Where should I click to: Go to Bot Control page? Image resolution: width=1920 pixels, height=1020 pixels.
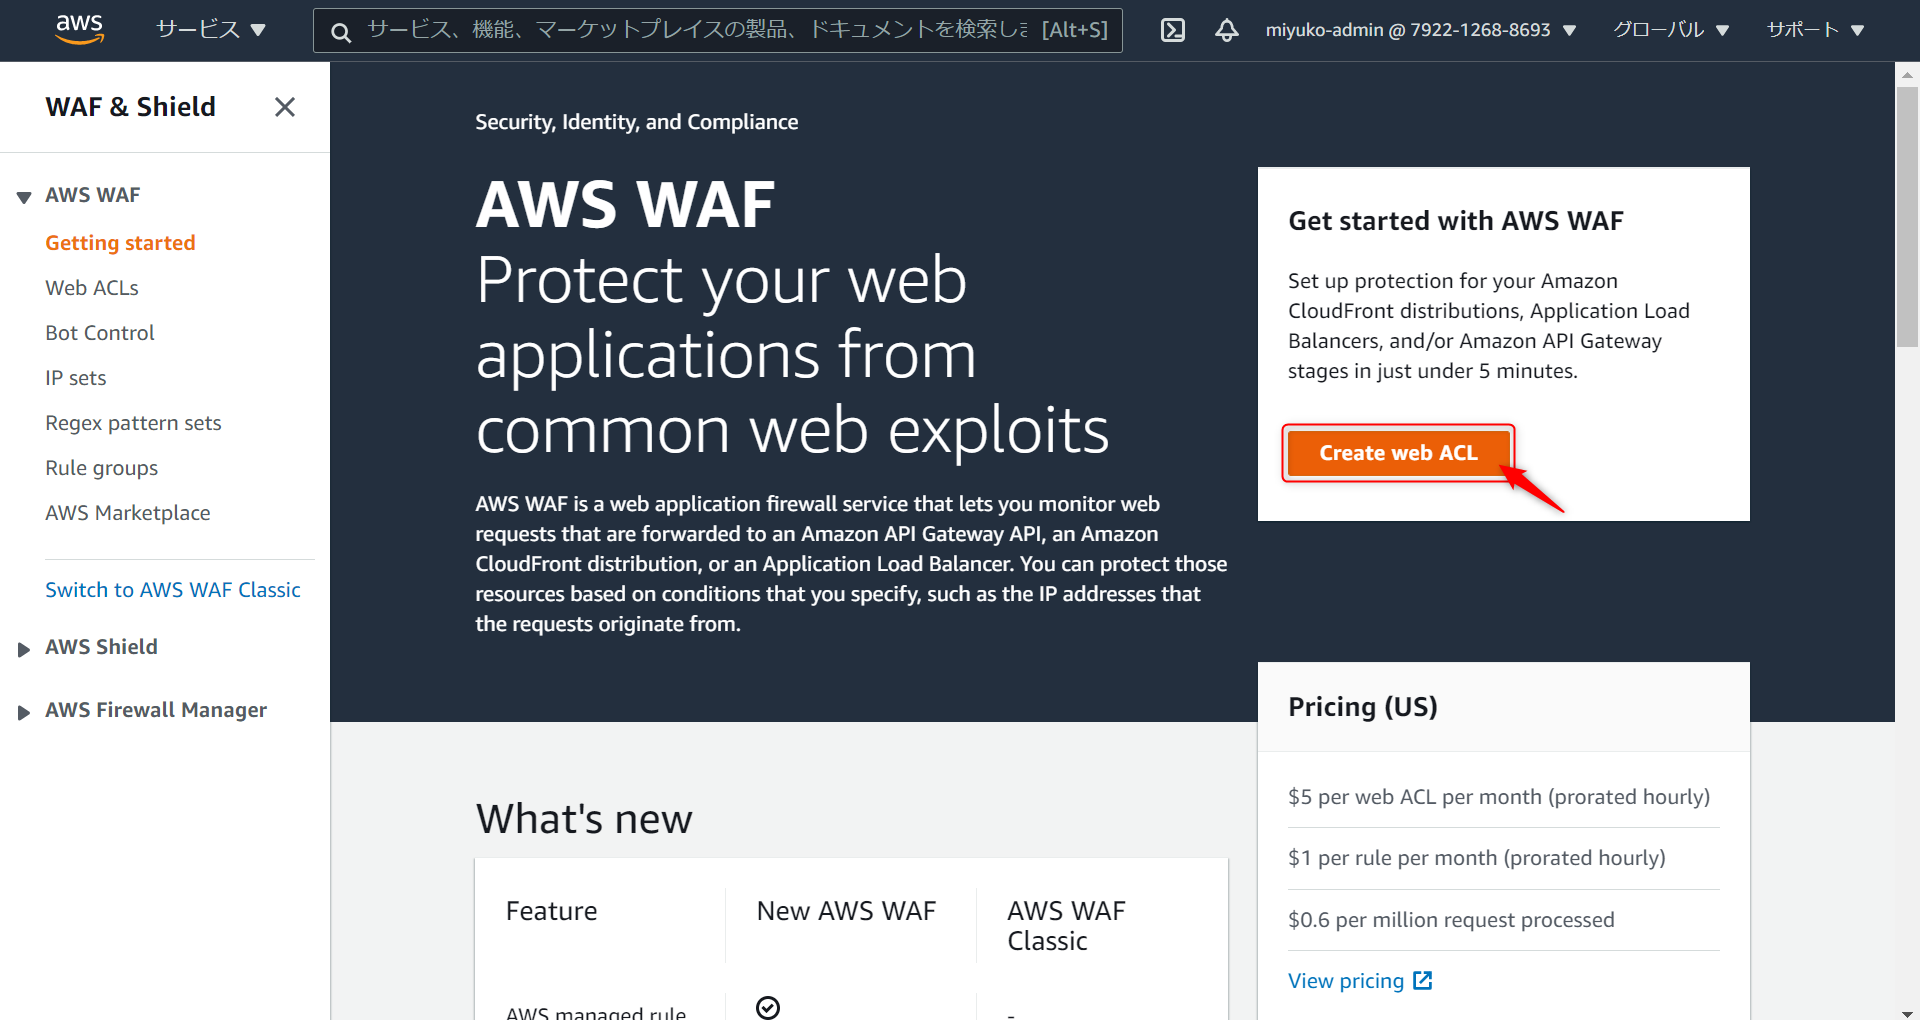[x=100, y=333]
